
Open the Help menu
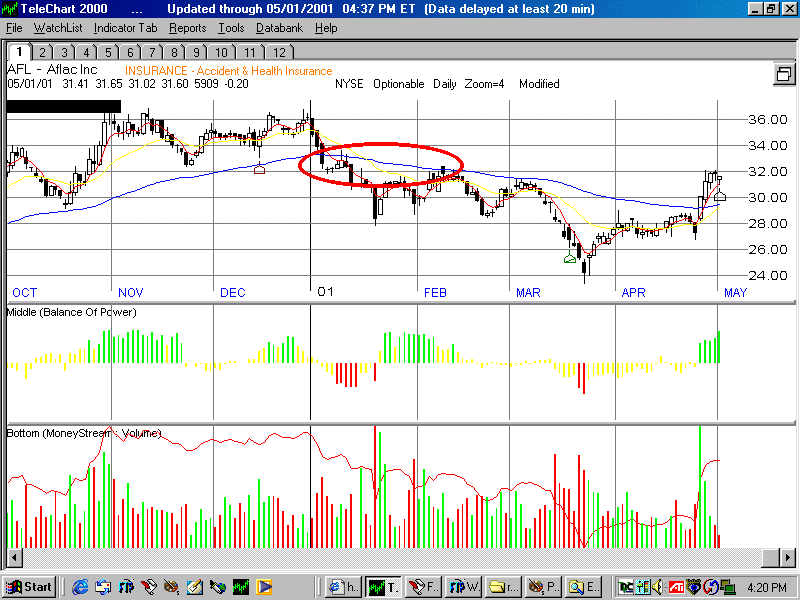pos(326,28)
